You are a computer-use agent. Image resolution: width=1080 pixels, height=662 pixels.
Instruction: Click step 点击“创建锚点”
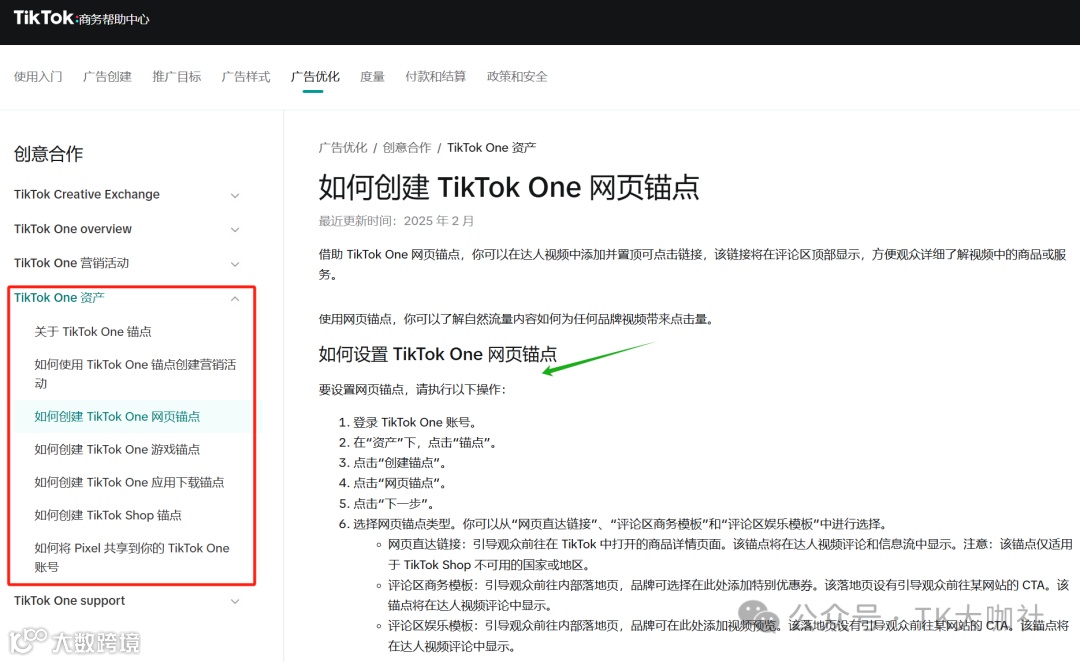pos(402,463)
